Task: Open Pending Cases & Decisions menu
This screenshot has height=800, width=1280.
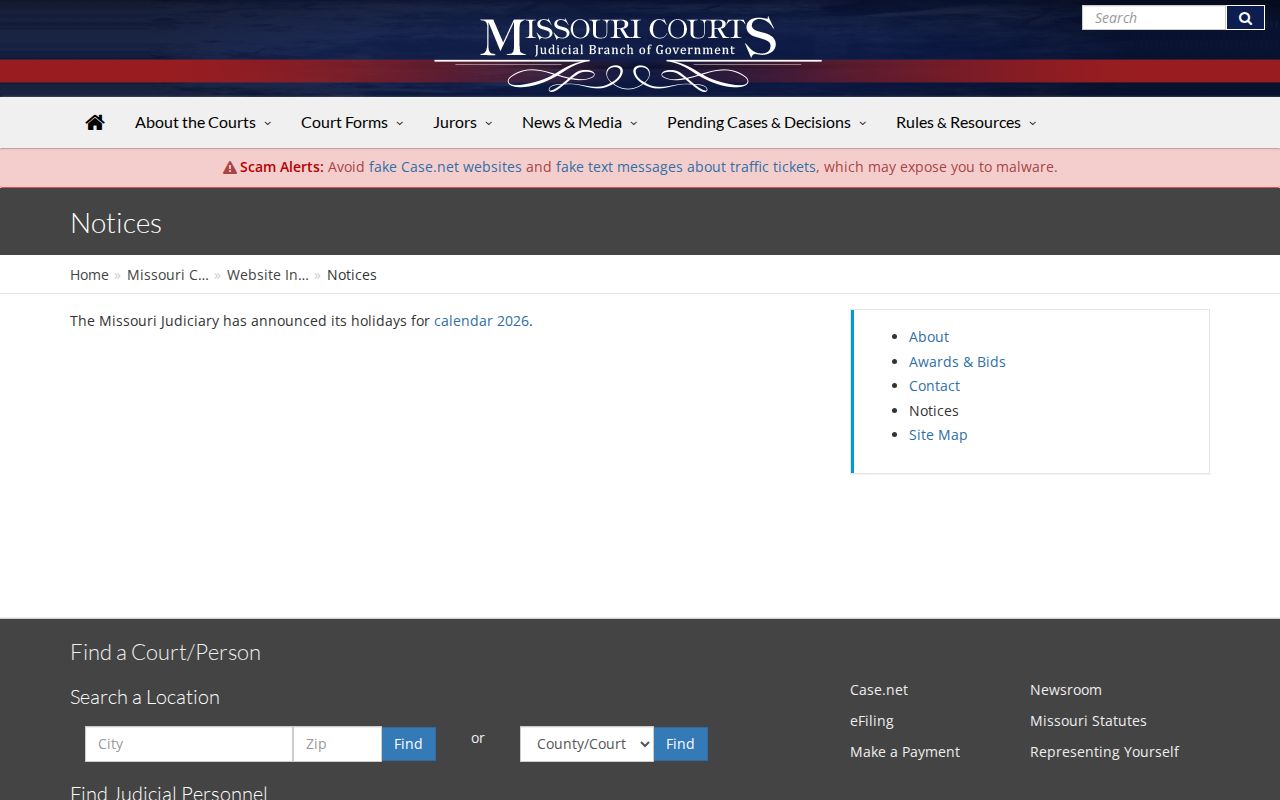Action: pos(767,122)
